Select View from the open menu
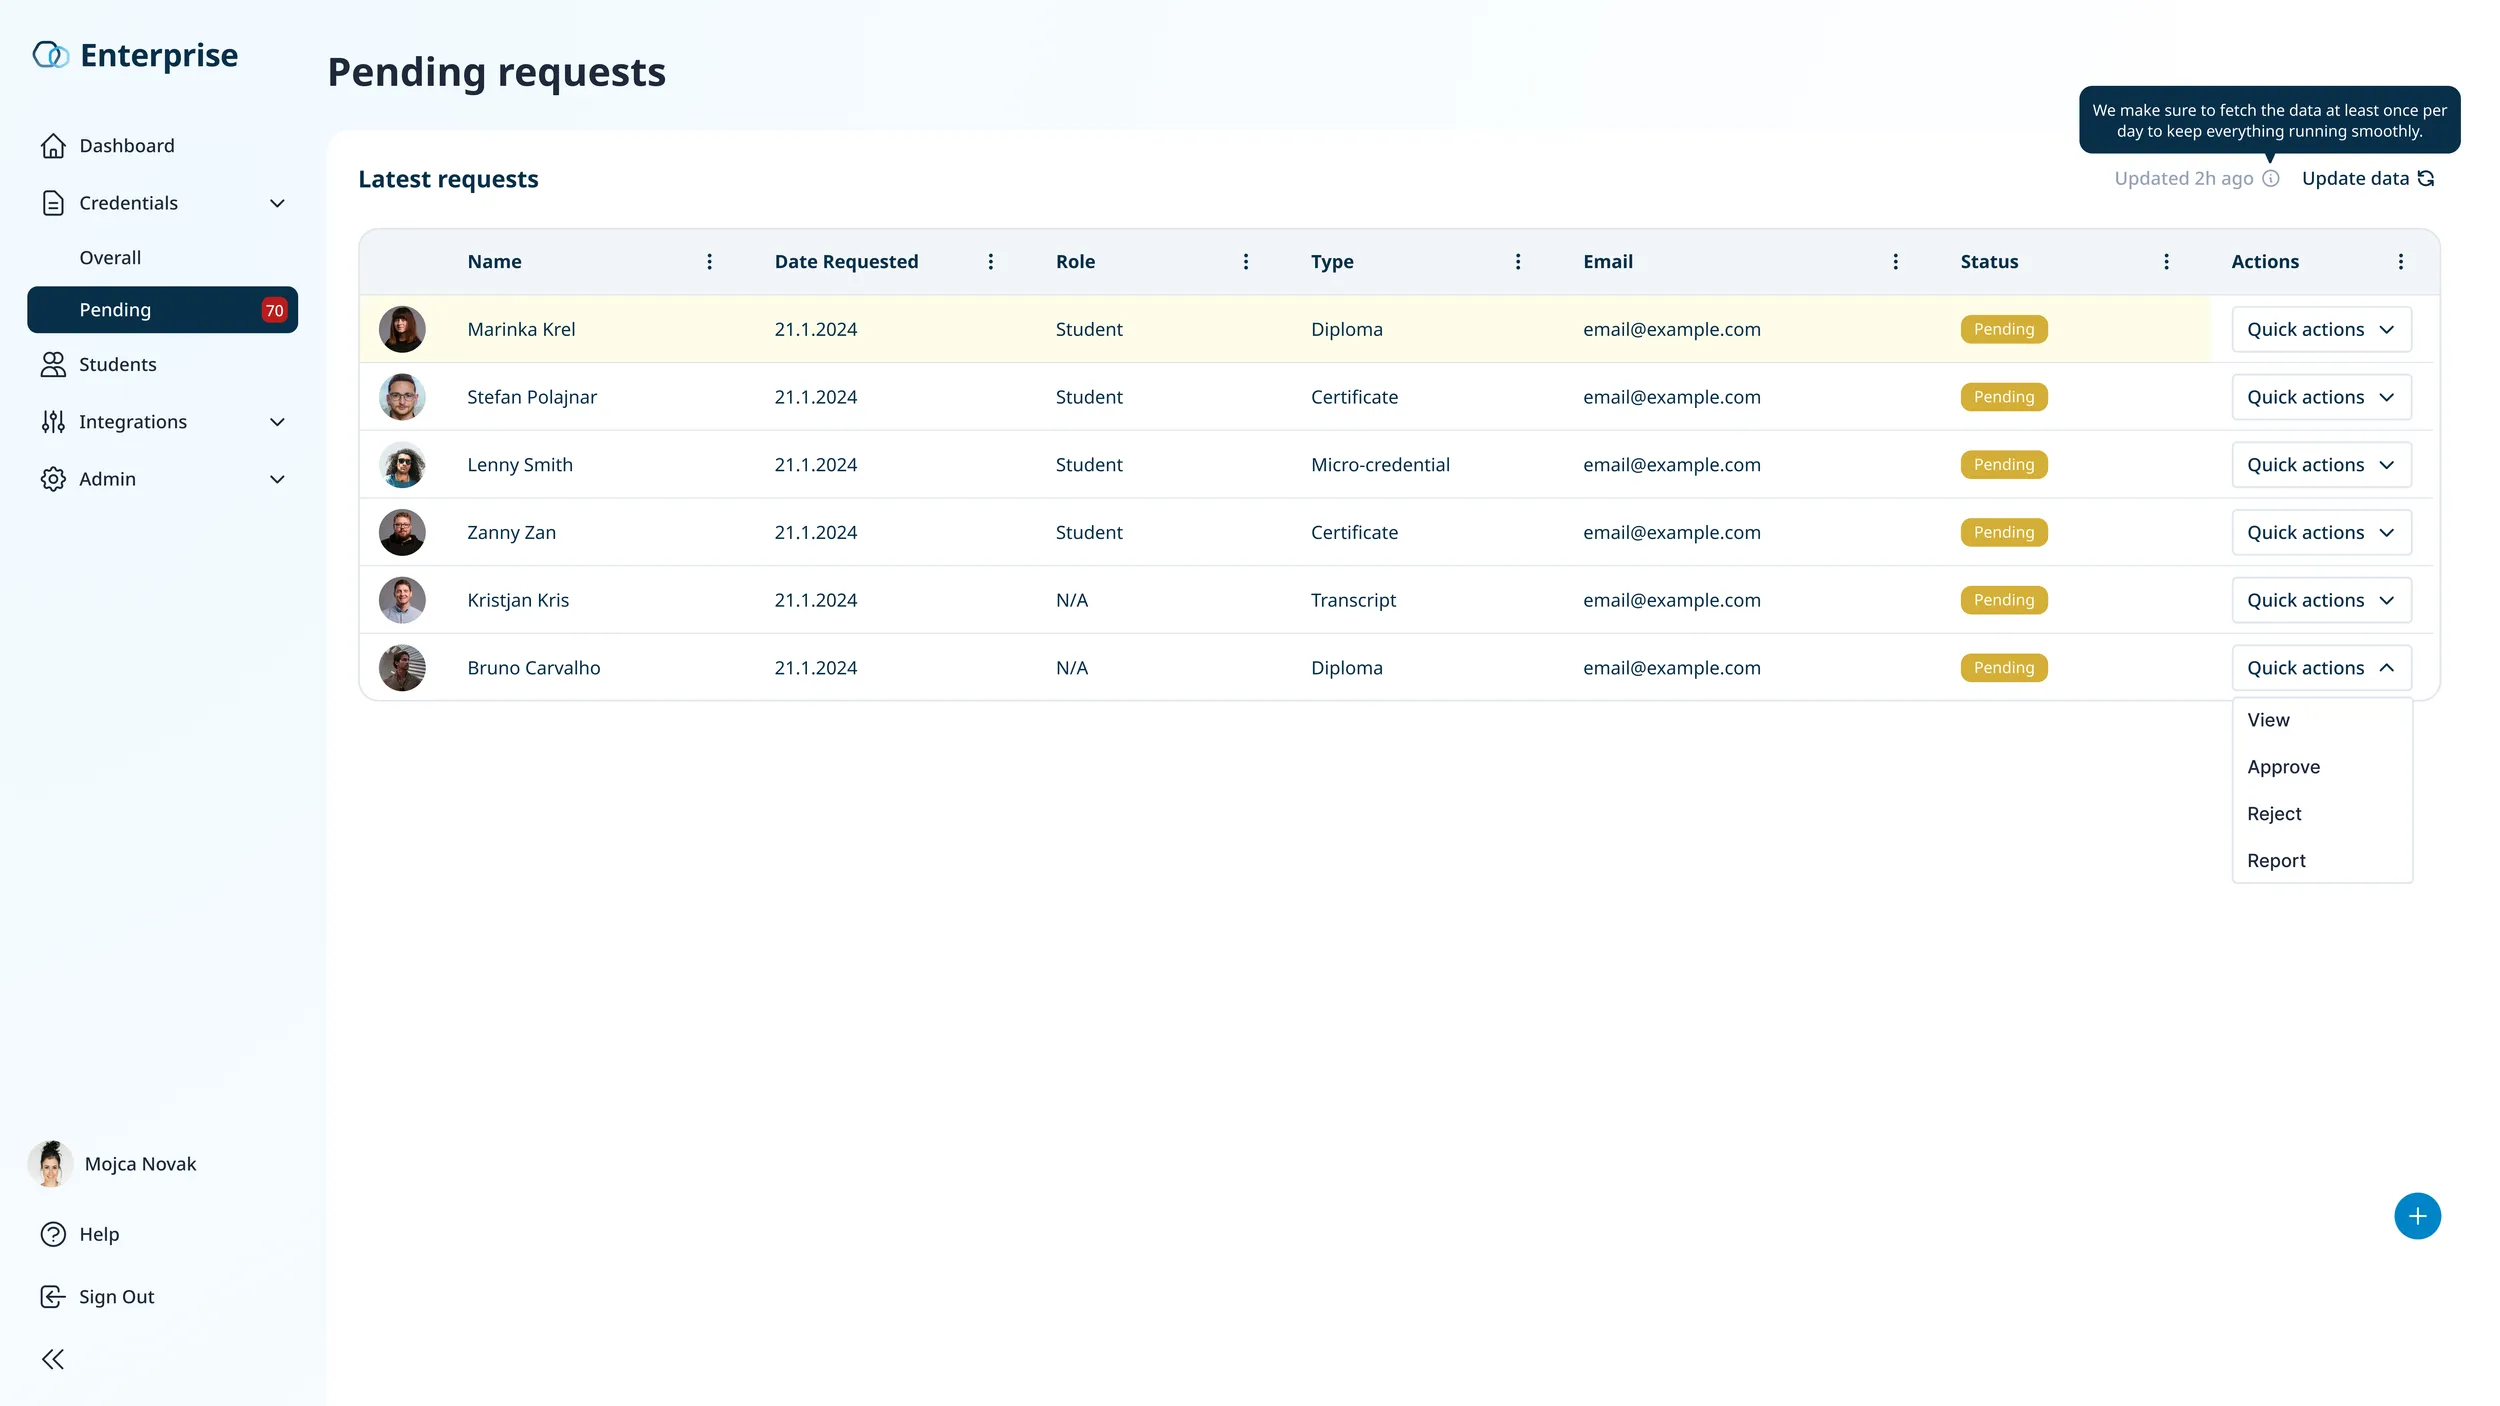The width and height of the screenshot is (2500, 1406). pyautogui.click(x=2322, y=721)
